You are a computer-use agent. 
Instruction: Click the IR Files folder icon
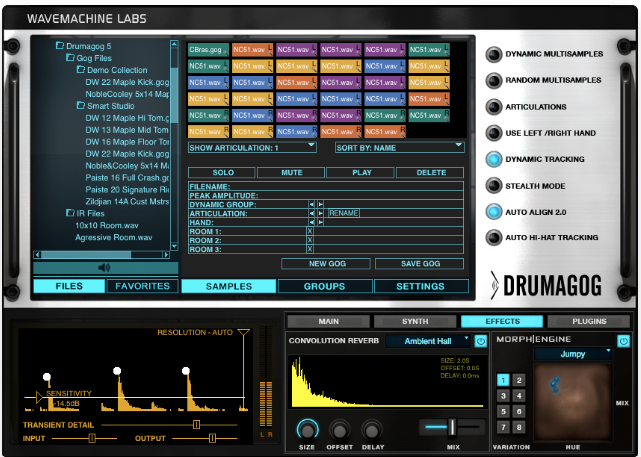pos(70,213)
